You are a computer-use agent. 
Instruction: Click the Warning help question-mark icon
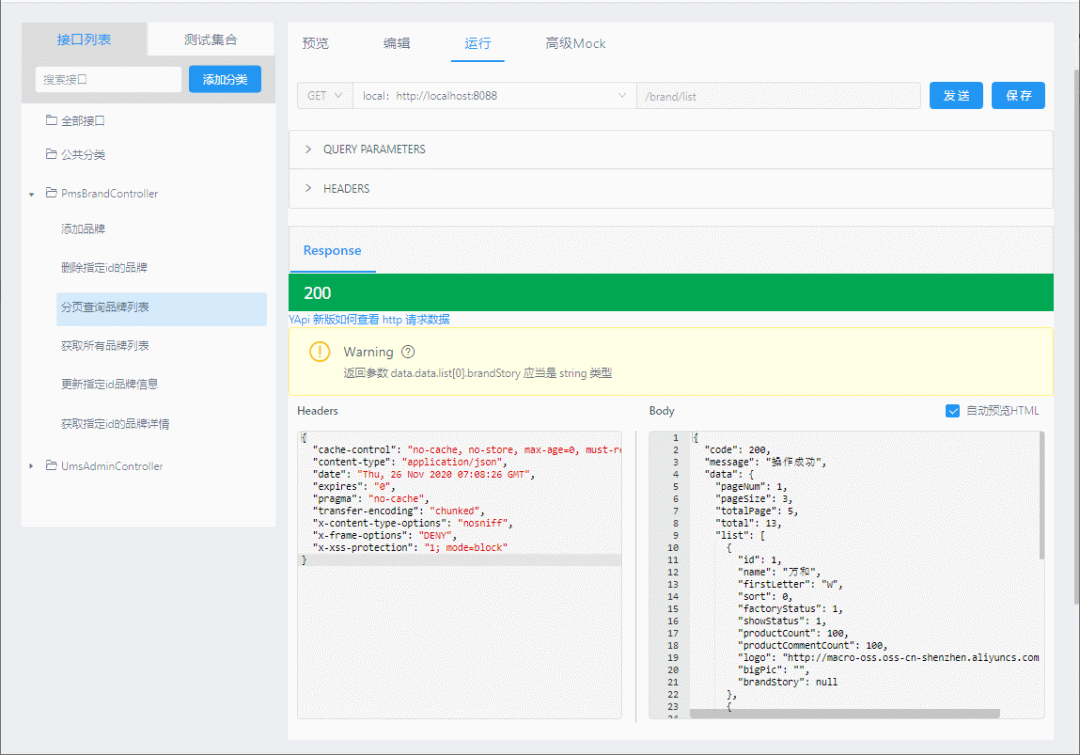(408, 351)
